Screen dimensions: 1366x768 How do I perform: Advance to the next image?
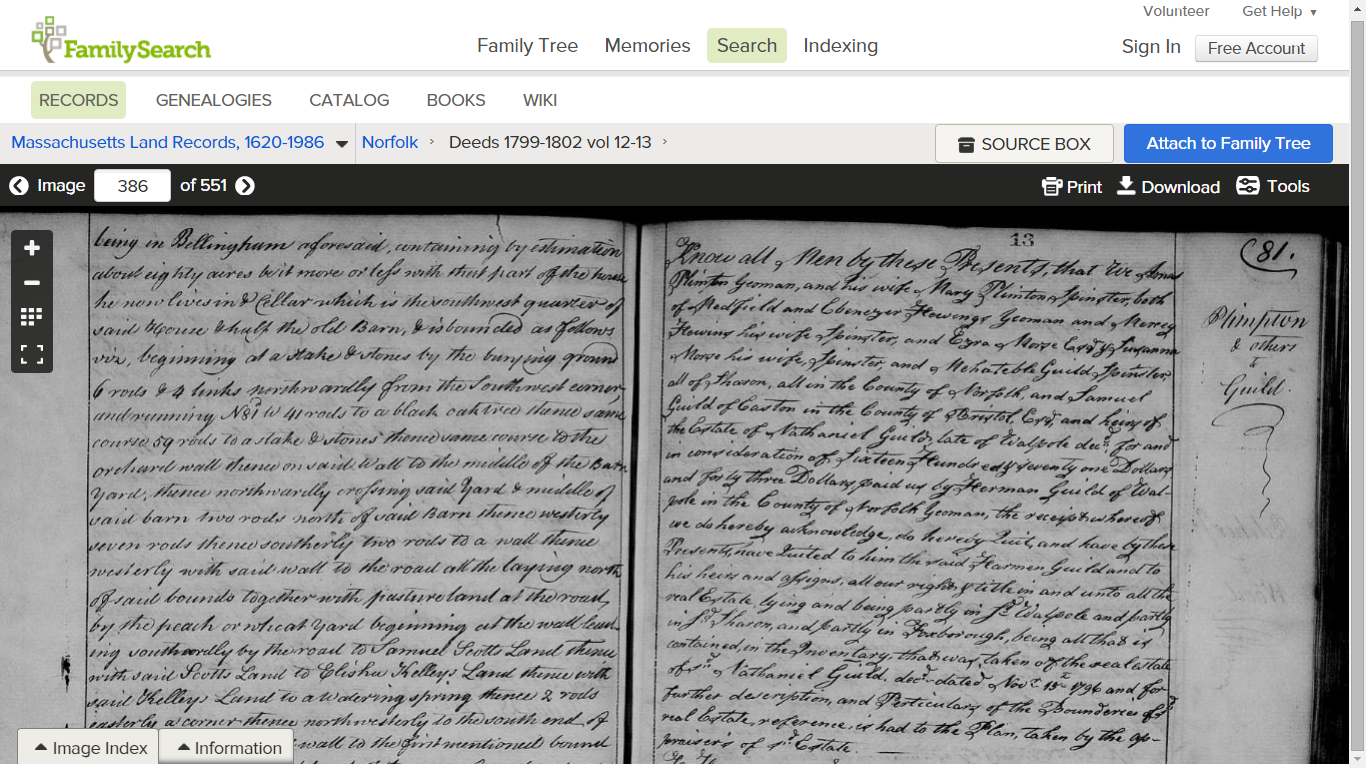click(244, 186)
